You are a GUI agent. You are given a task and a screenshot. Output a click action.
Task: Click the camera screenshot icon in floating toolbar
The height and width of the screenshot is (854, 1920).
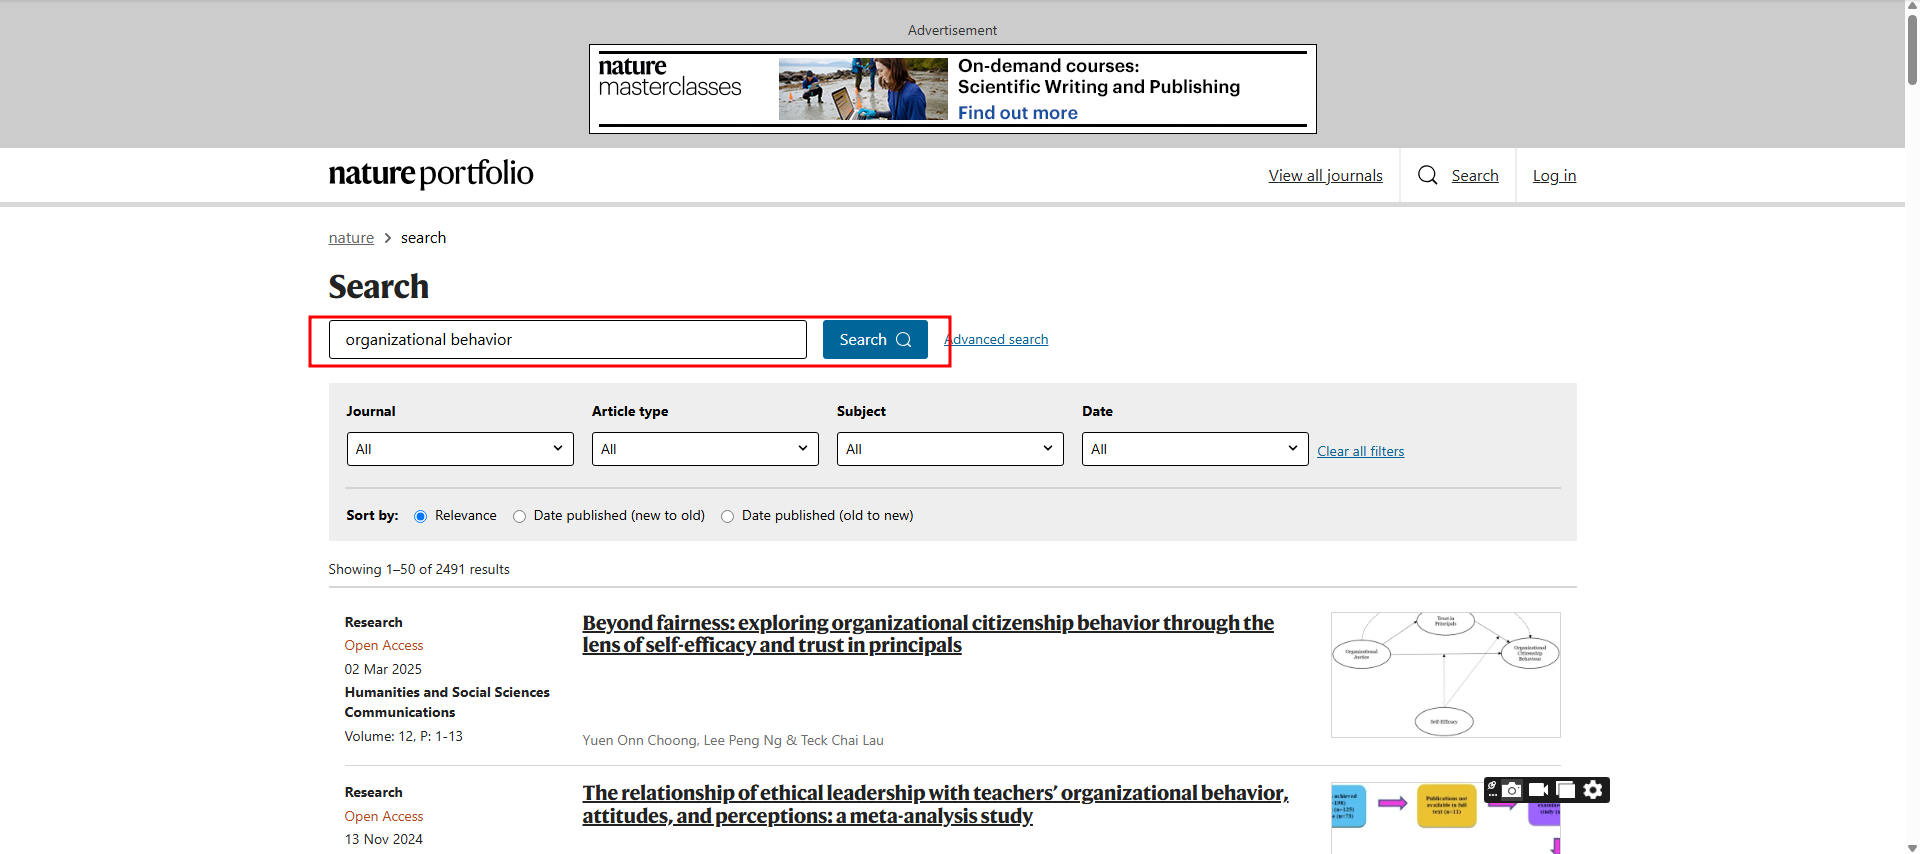pyautogui.click(x=1512, y=790)
